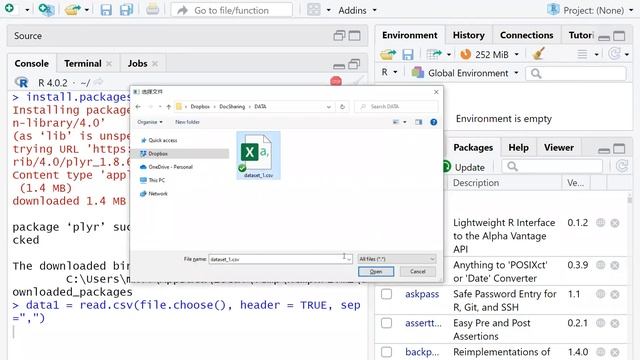640x360 pixels.
Task: Load workspace in Environment pane
Action: [388, 54]
